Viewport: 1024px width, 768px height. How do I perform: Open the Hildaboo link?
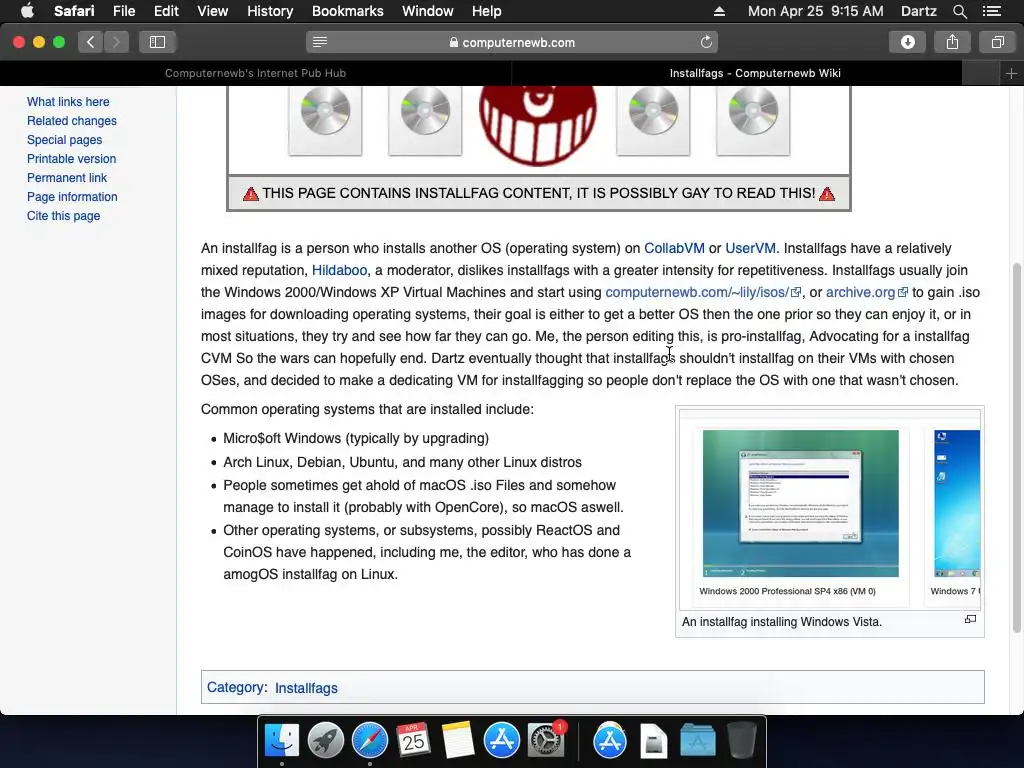339,270
